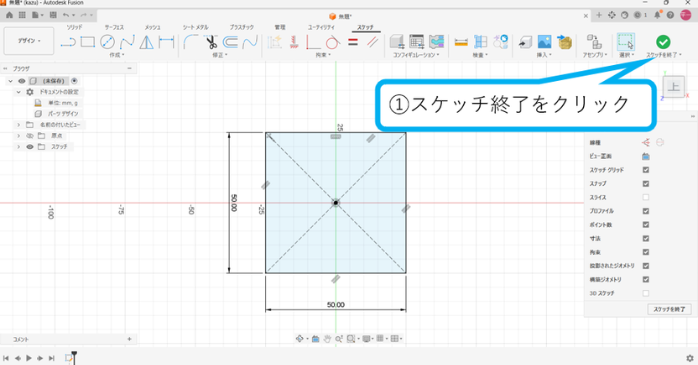Click the Look At icon in palette

[645, 156]
